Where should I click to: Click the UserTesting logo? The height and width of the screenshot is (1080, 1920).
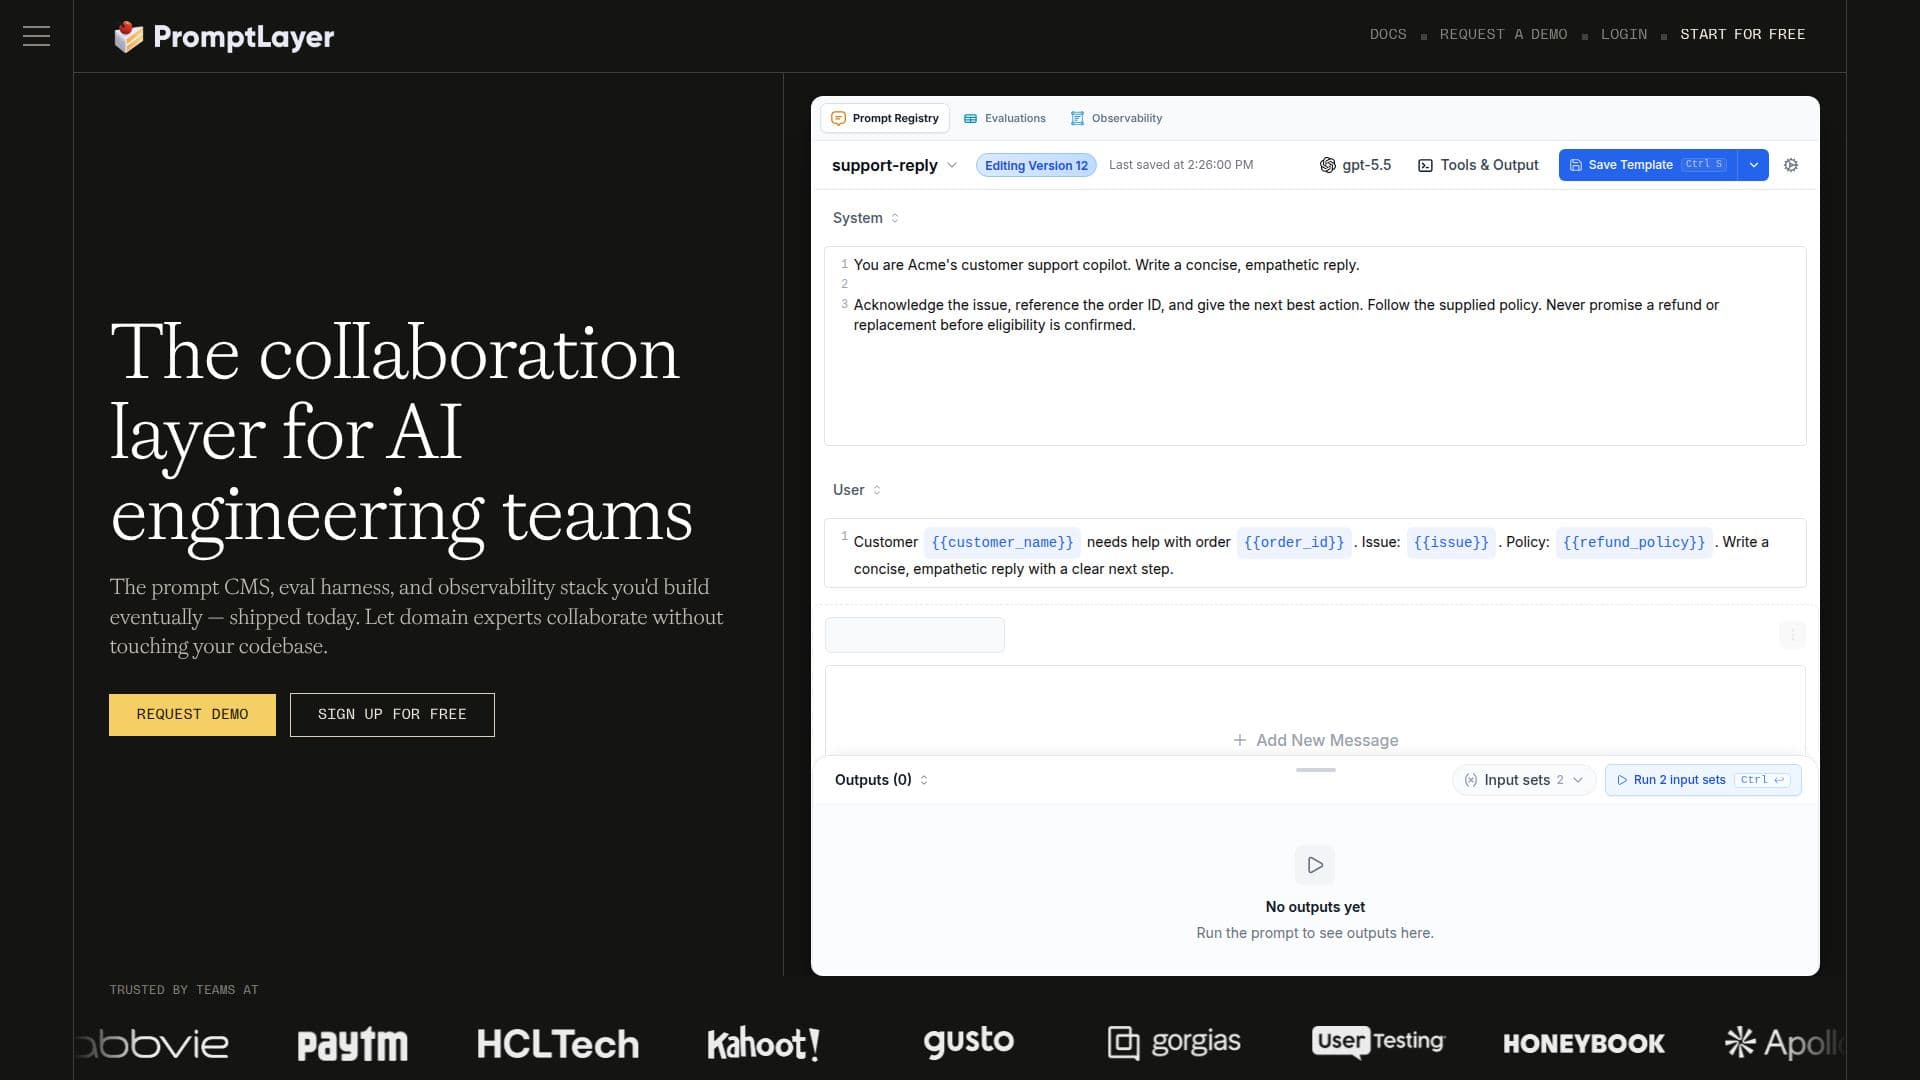[x=1378, y=1042]
